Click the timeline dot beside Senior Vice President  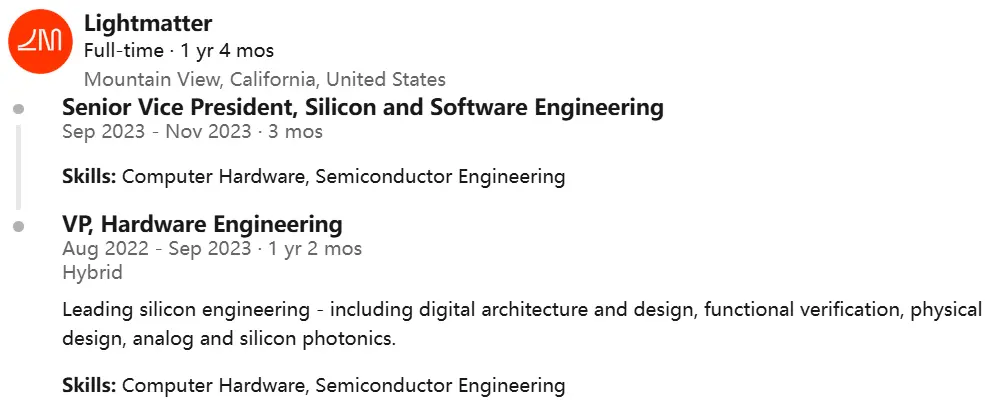[x=19, y=109]
